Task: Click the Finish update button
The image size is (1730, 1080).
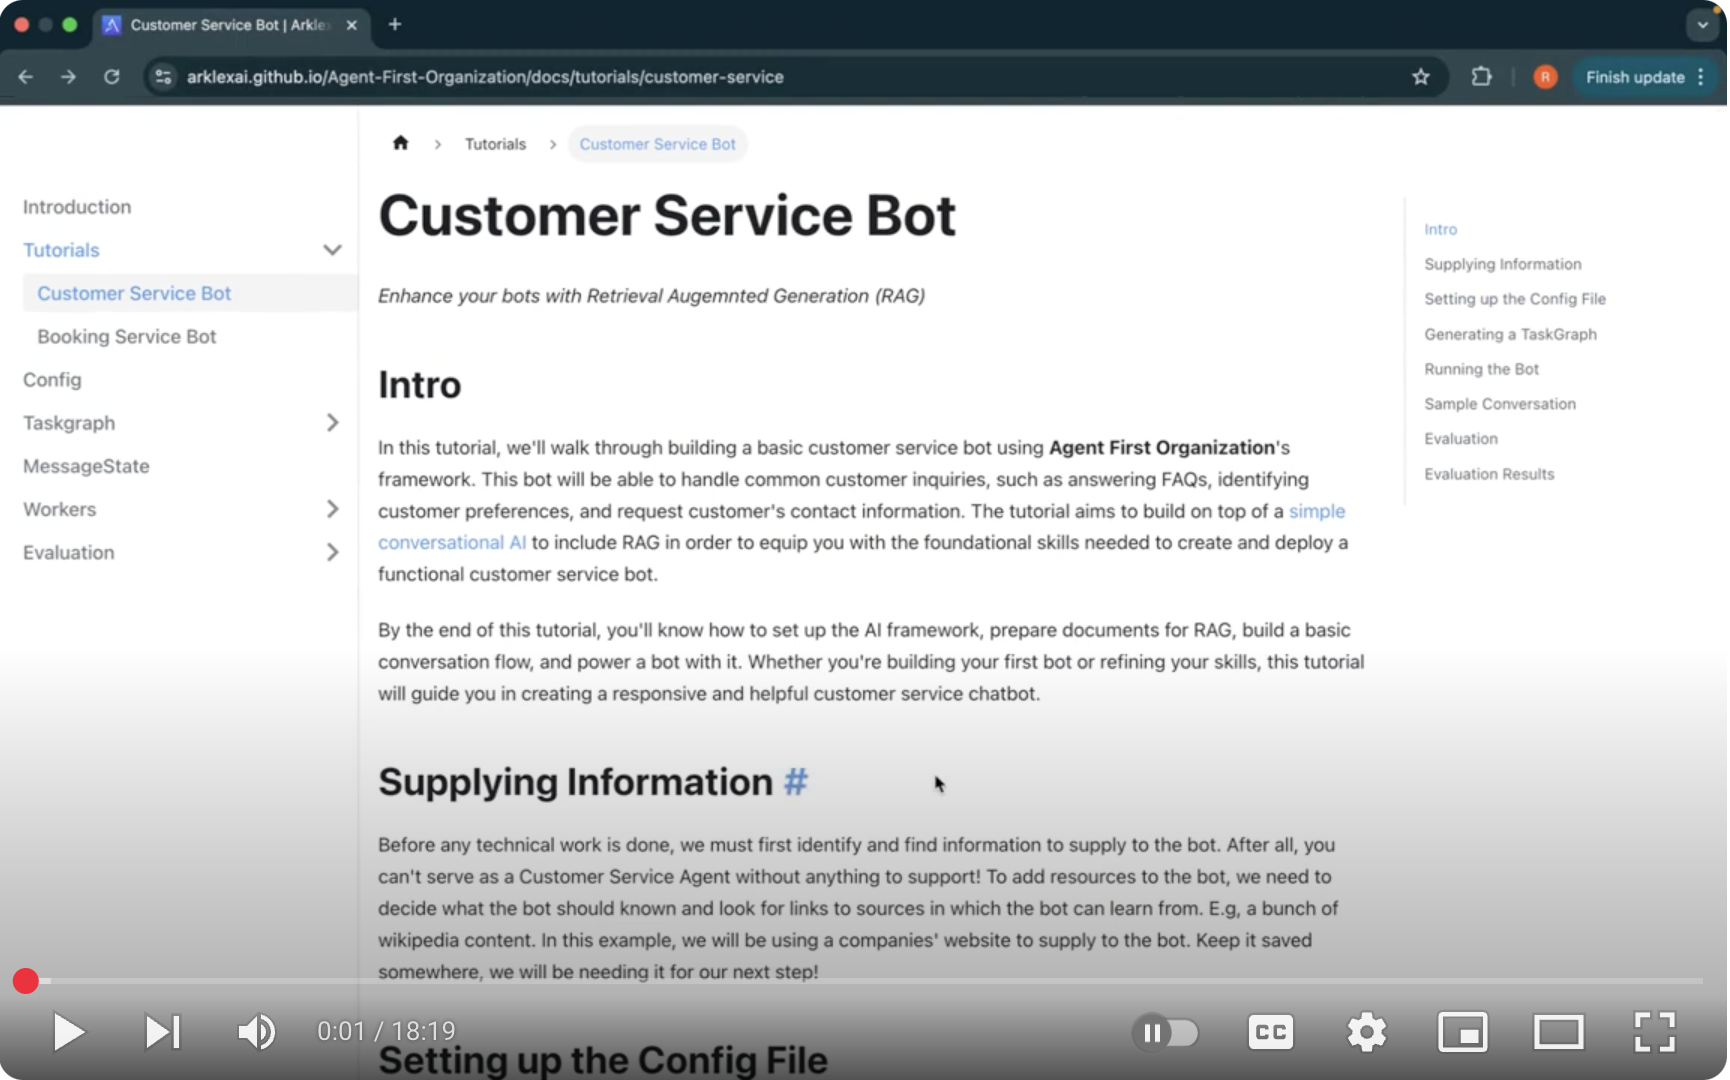Action: click(1636, 76)
